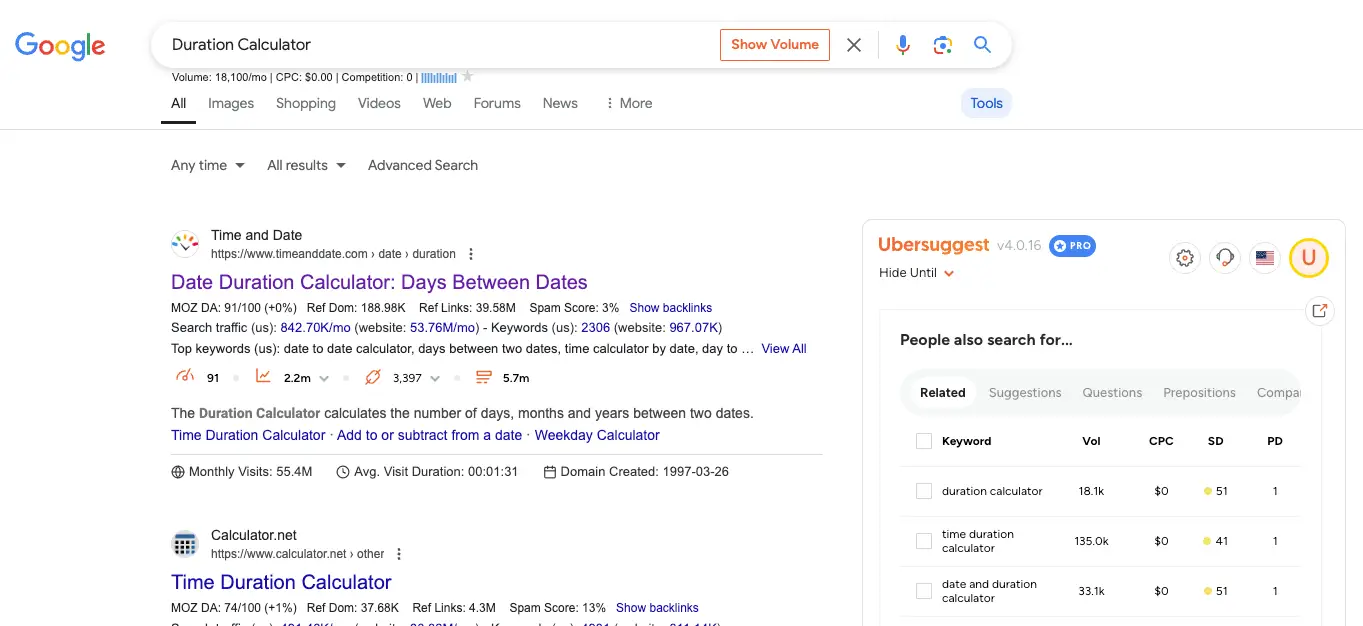Switch to the Shopping tab
The width and height of the screenshot is (1363, 626).
tap(306, 103)
